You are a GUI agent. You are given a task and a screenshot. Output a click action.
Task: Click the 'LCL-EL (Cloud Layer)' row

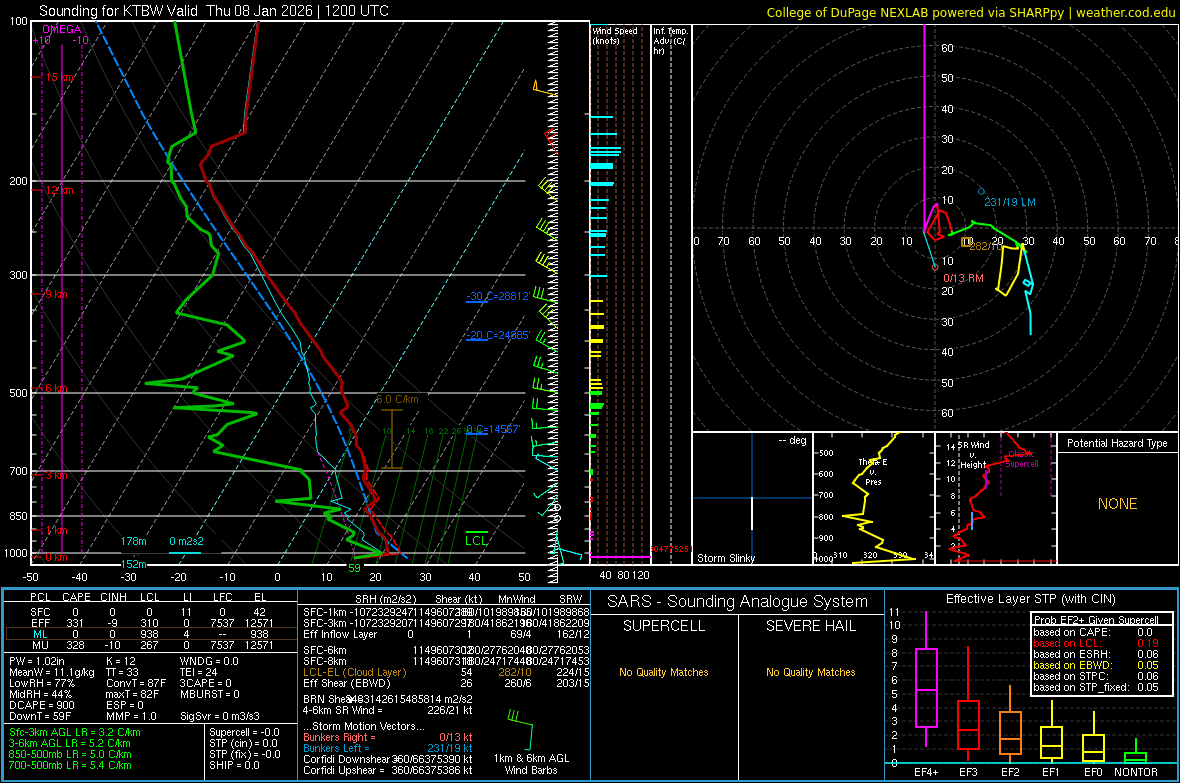click(x=446, y=672)
